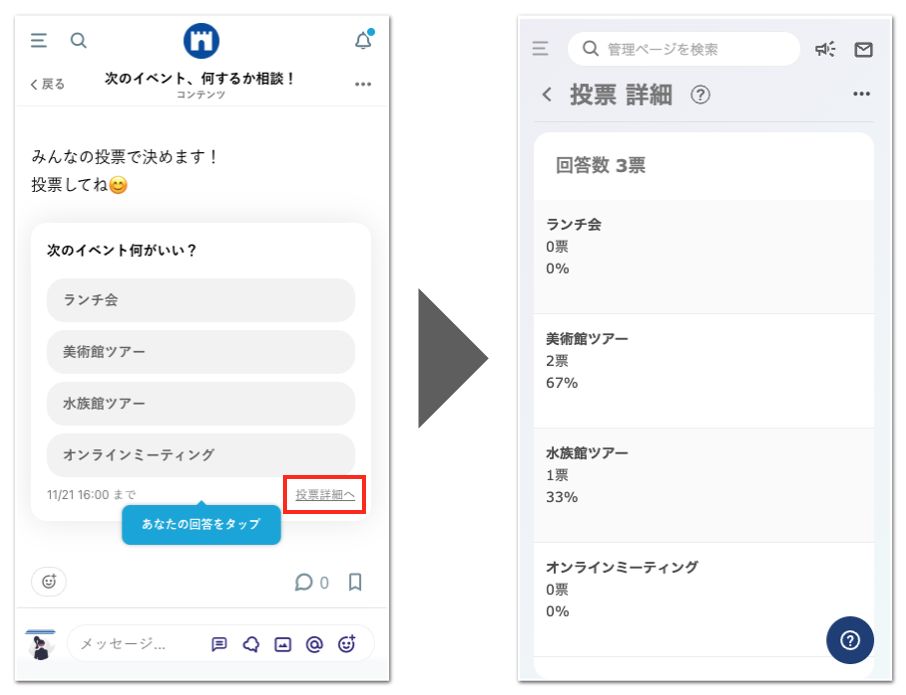Open the more options menu on the event post
The height and width of the screenshot is (695, 906).
pyautogui.click(x=362, y=84)
